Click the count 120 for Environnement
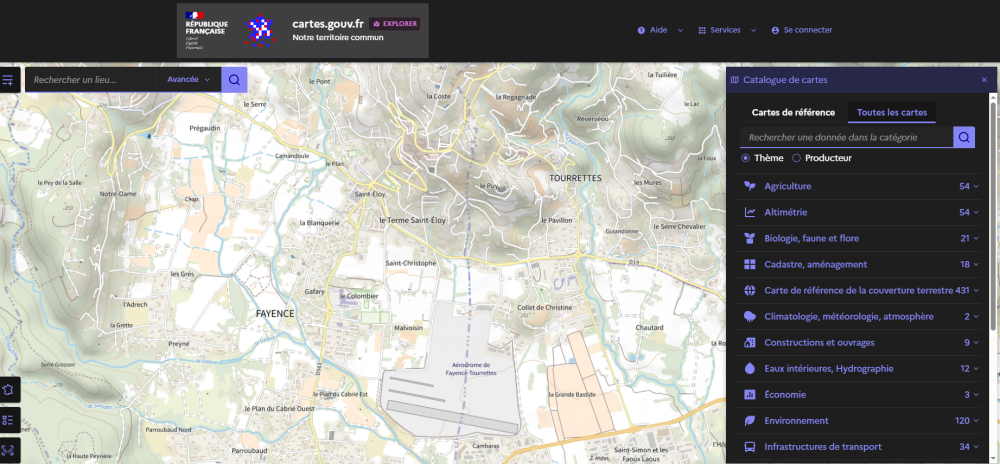The image size is (1000, 464). pyautogui.click(x=963, y=421)
